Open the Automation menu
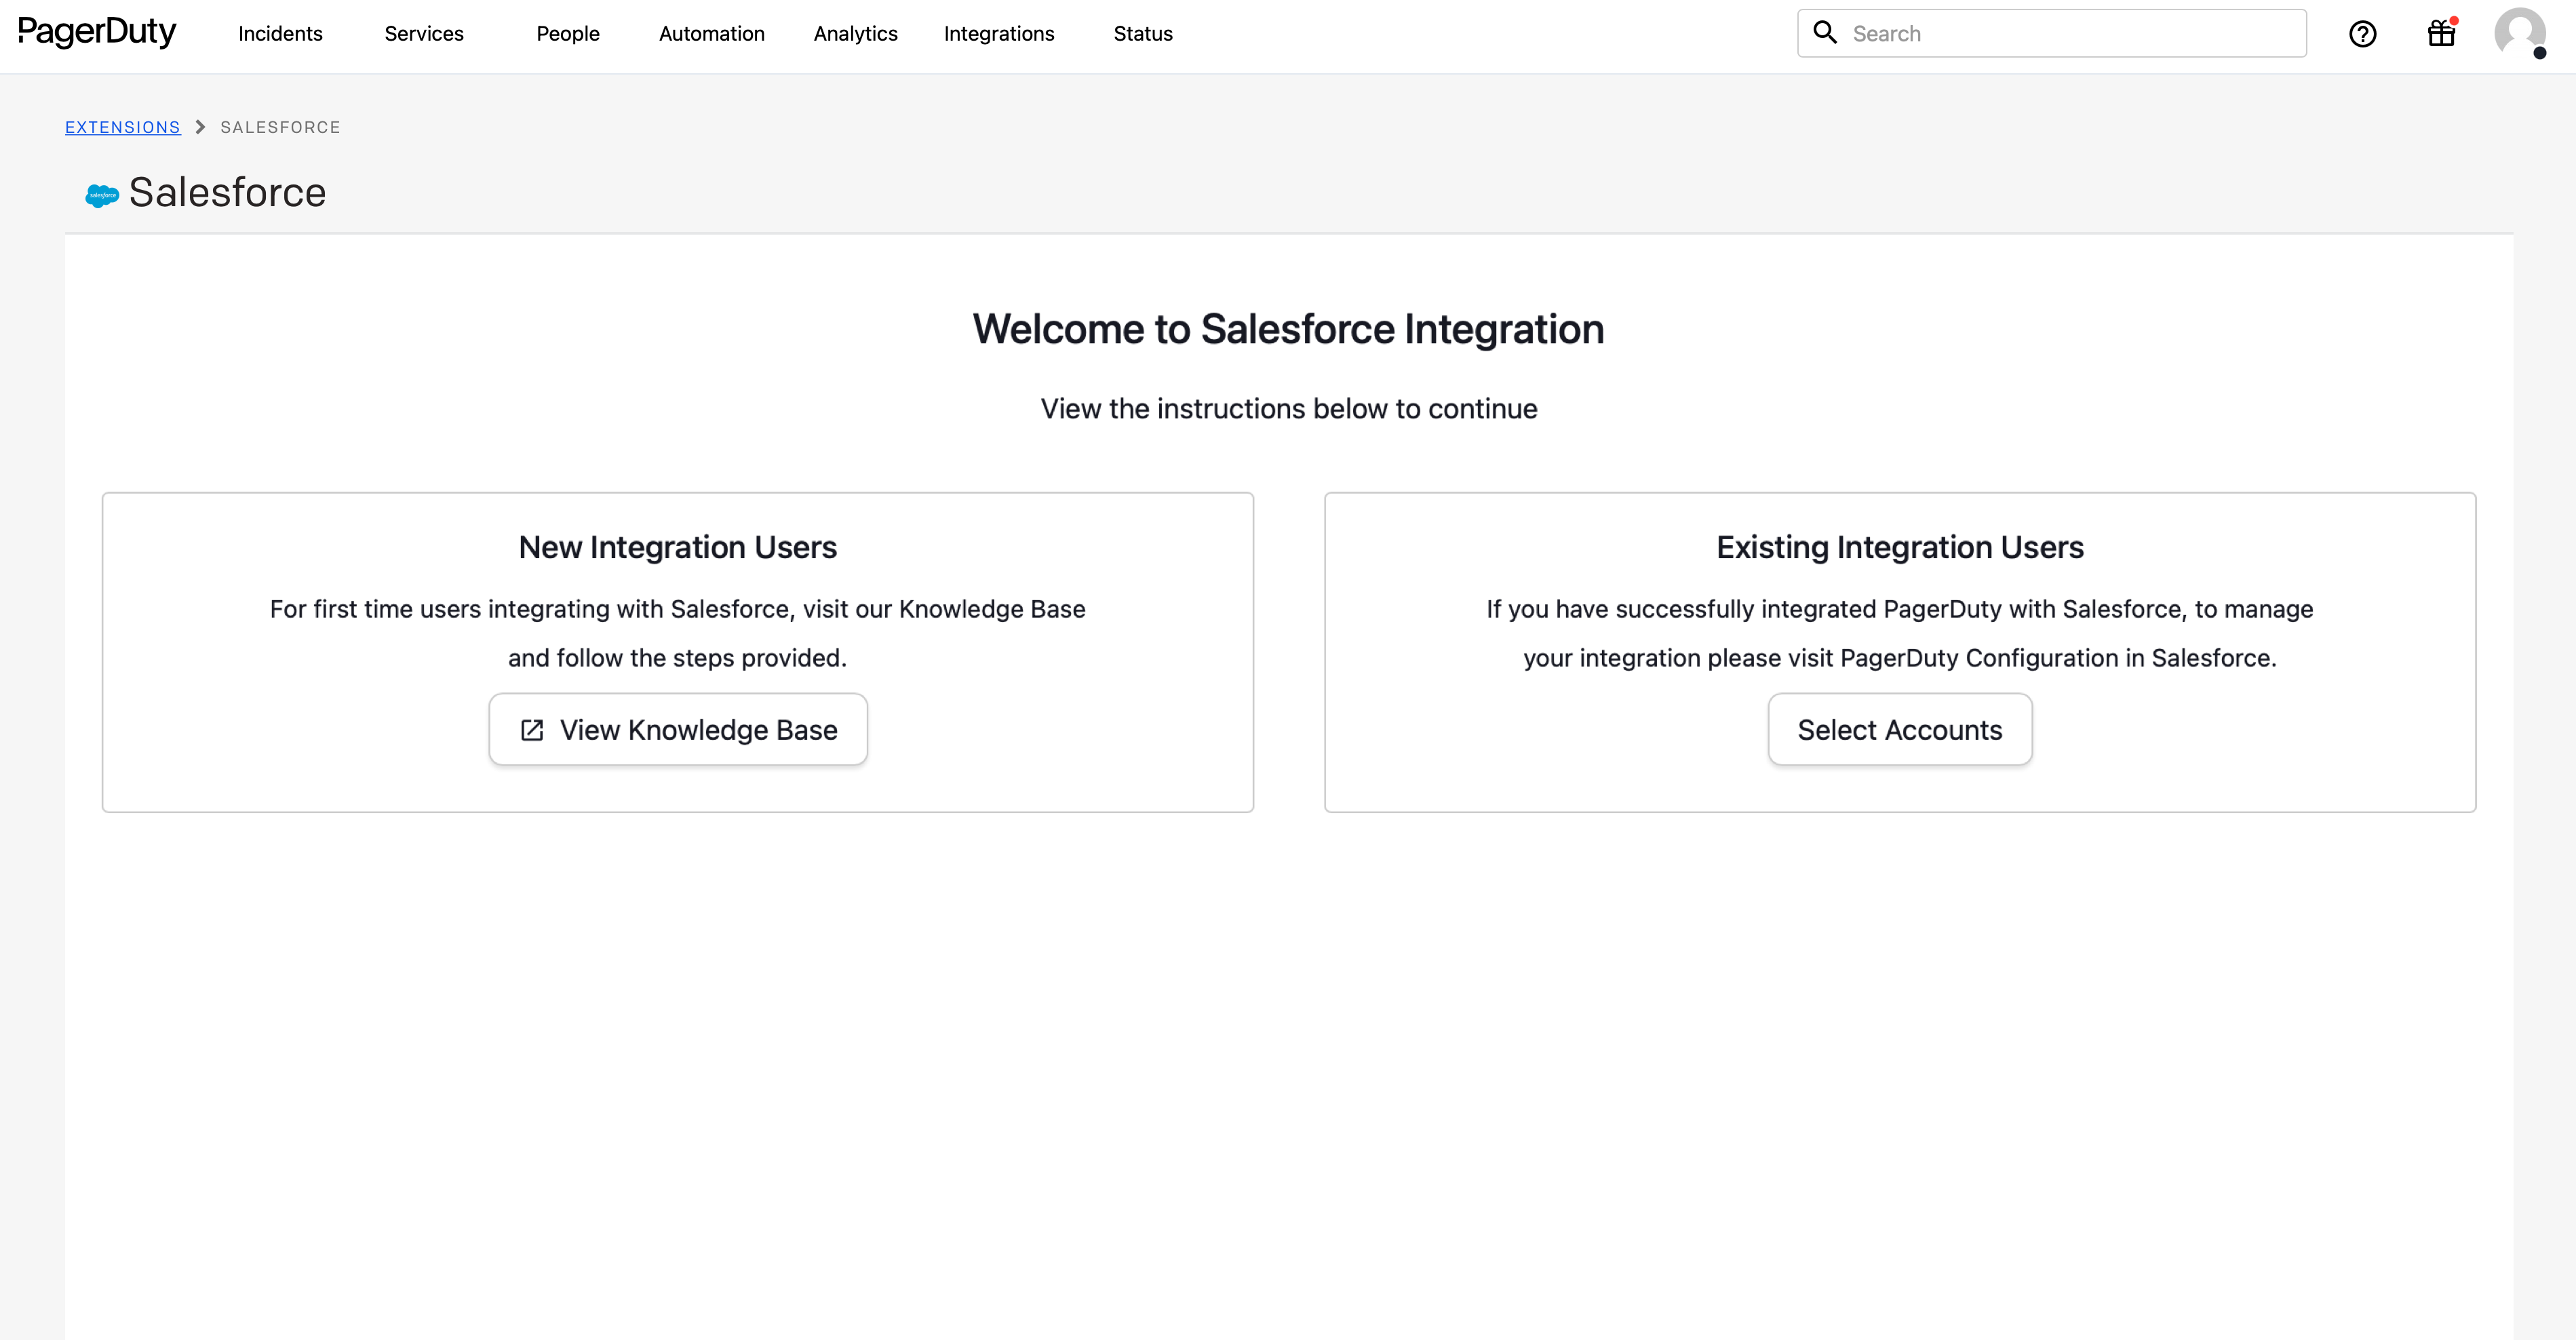2576x1340 pixels. point(711,34)
